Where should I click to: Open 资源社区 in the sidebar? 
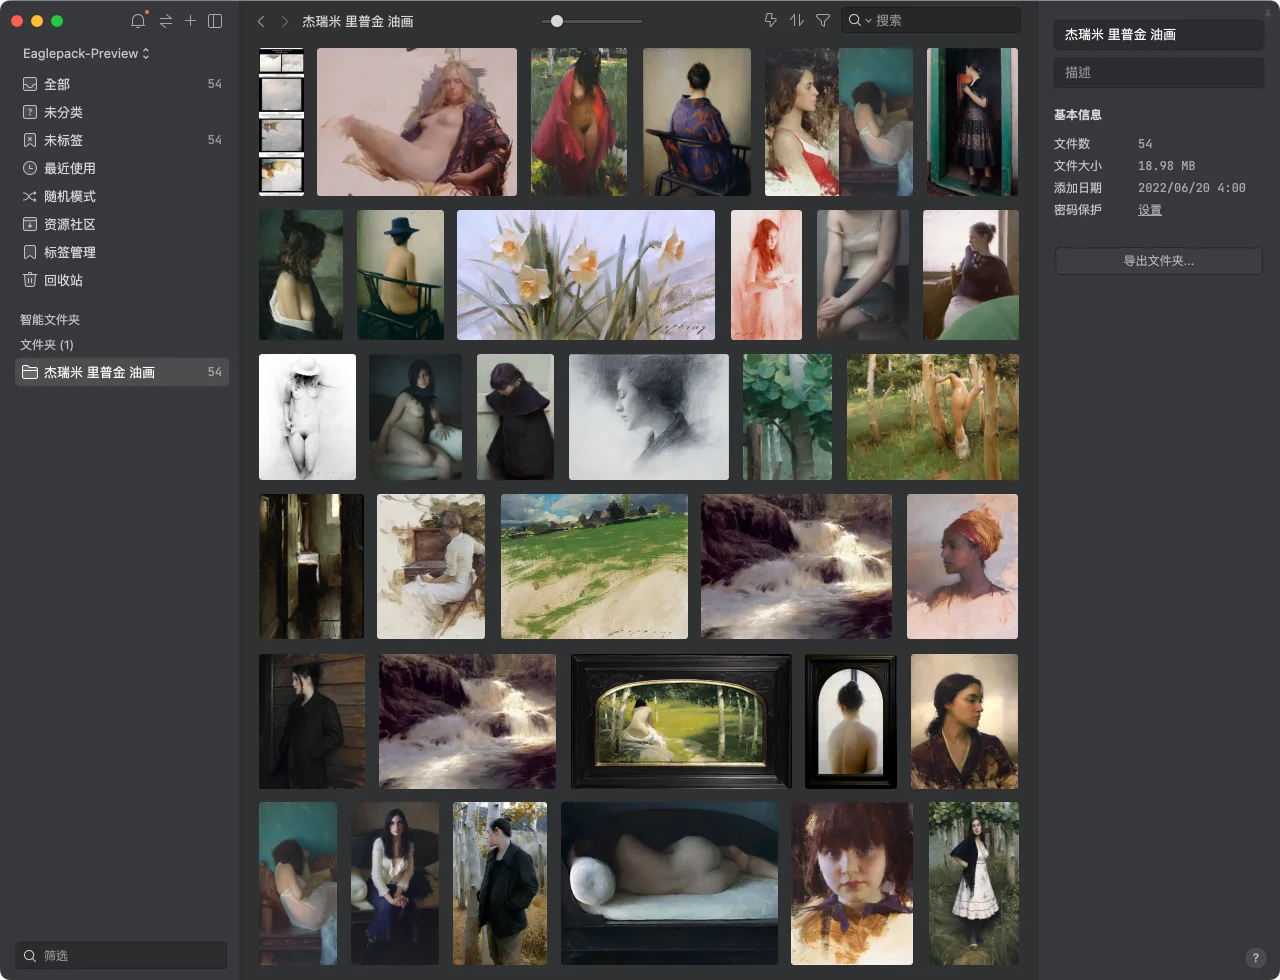point(122,224)
